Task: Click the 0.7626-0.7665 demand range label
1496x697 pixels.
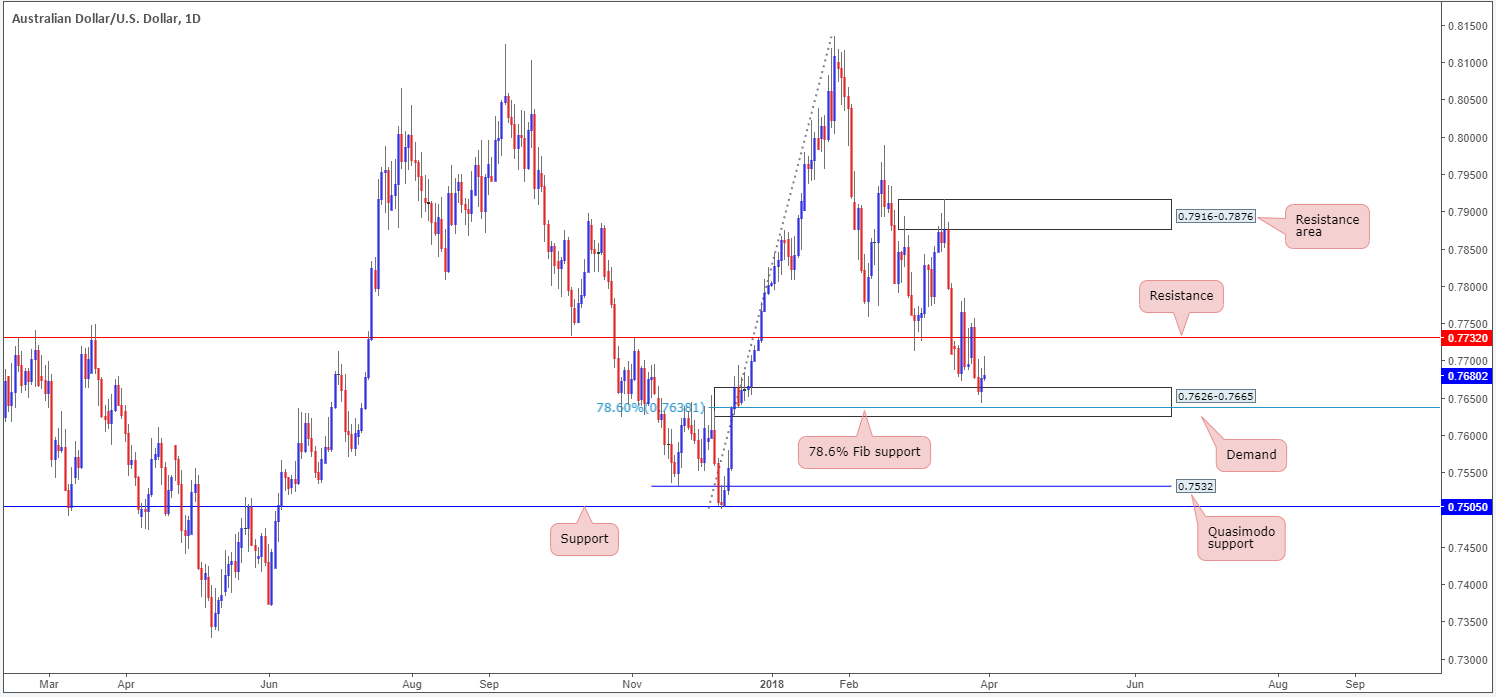Action: (1214, 396)
